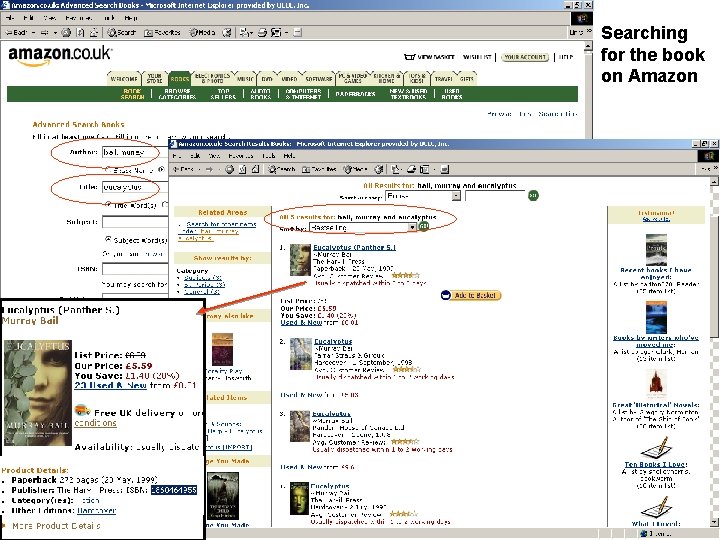720x540 pixels.
Task: Select Top Sellers in the green Books bar
Action: click(223, 94)
